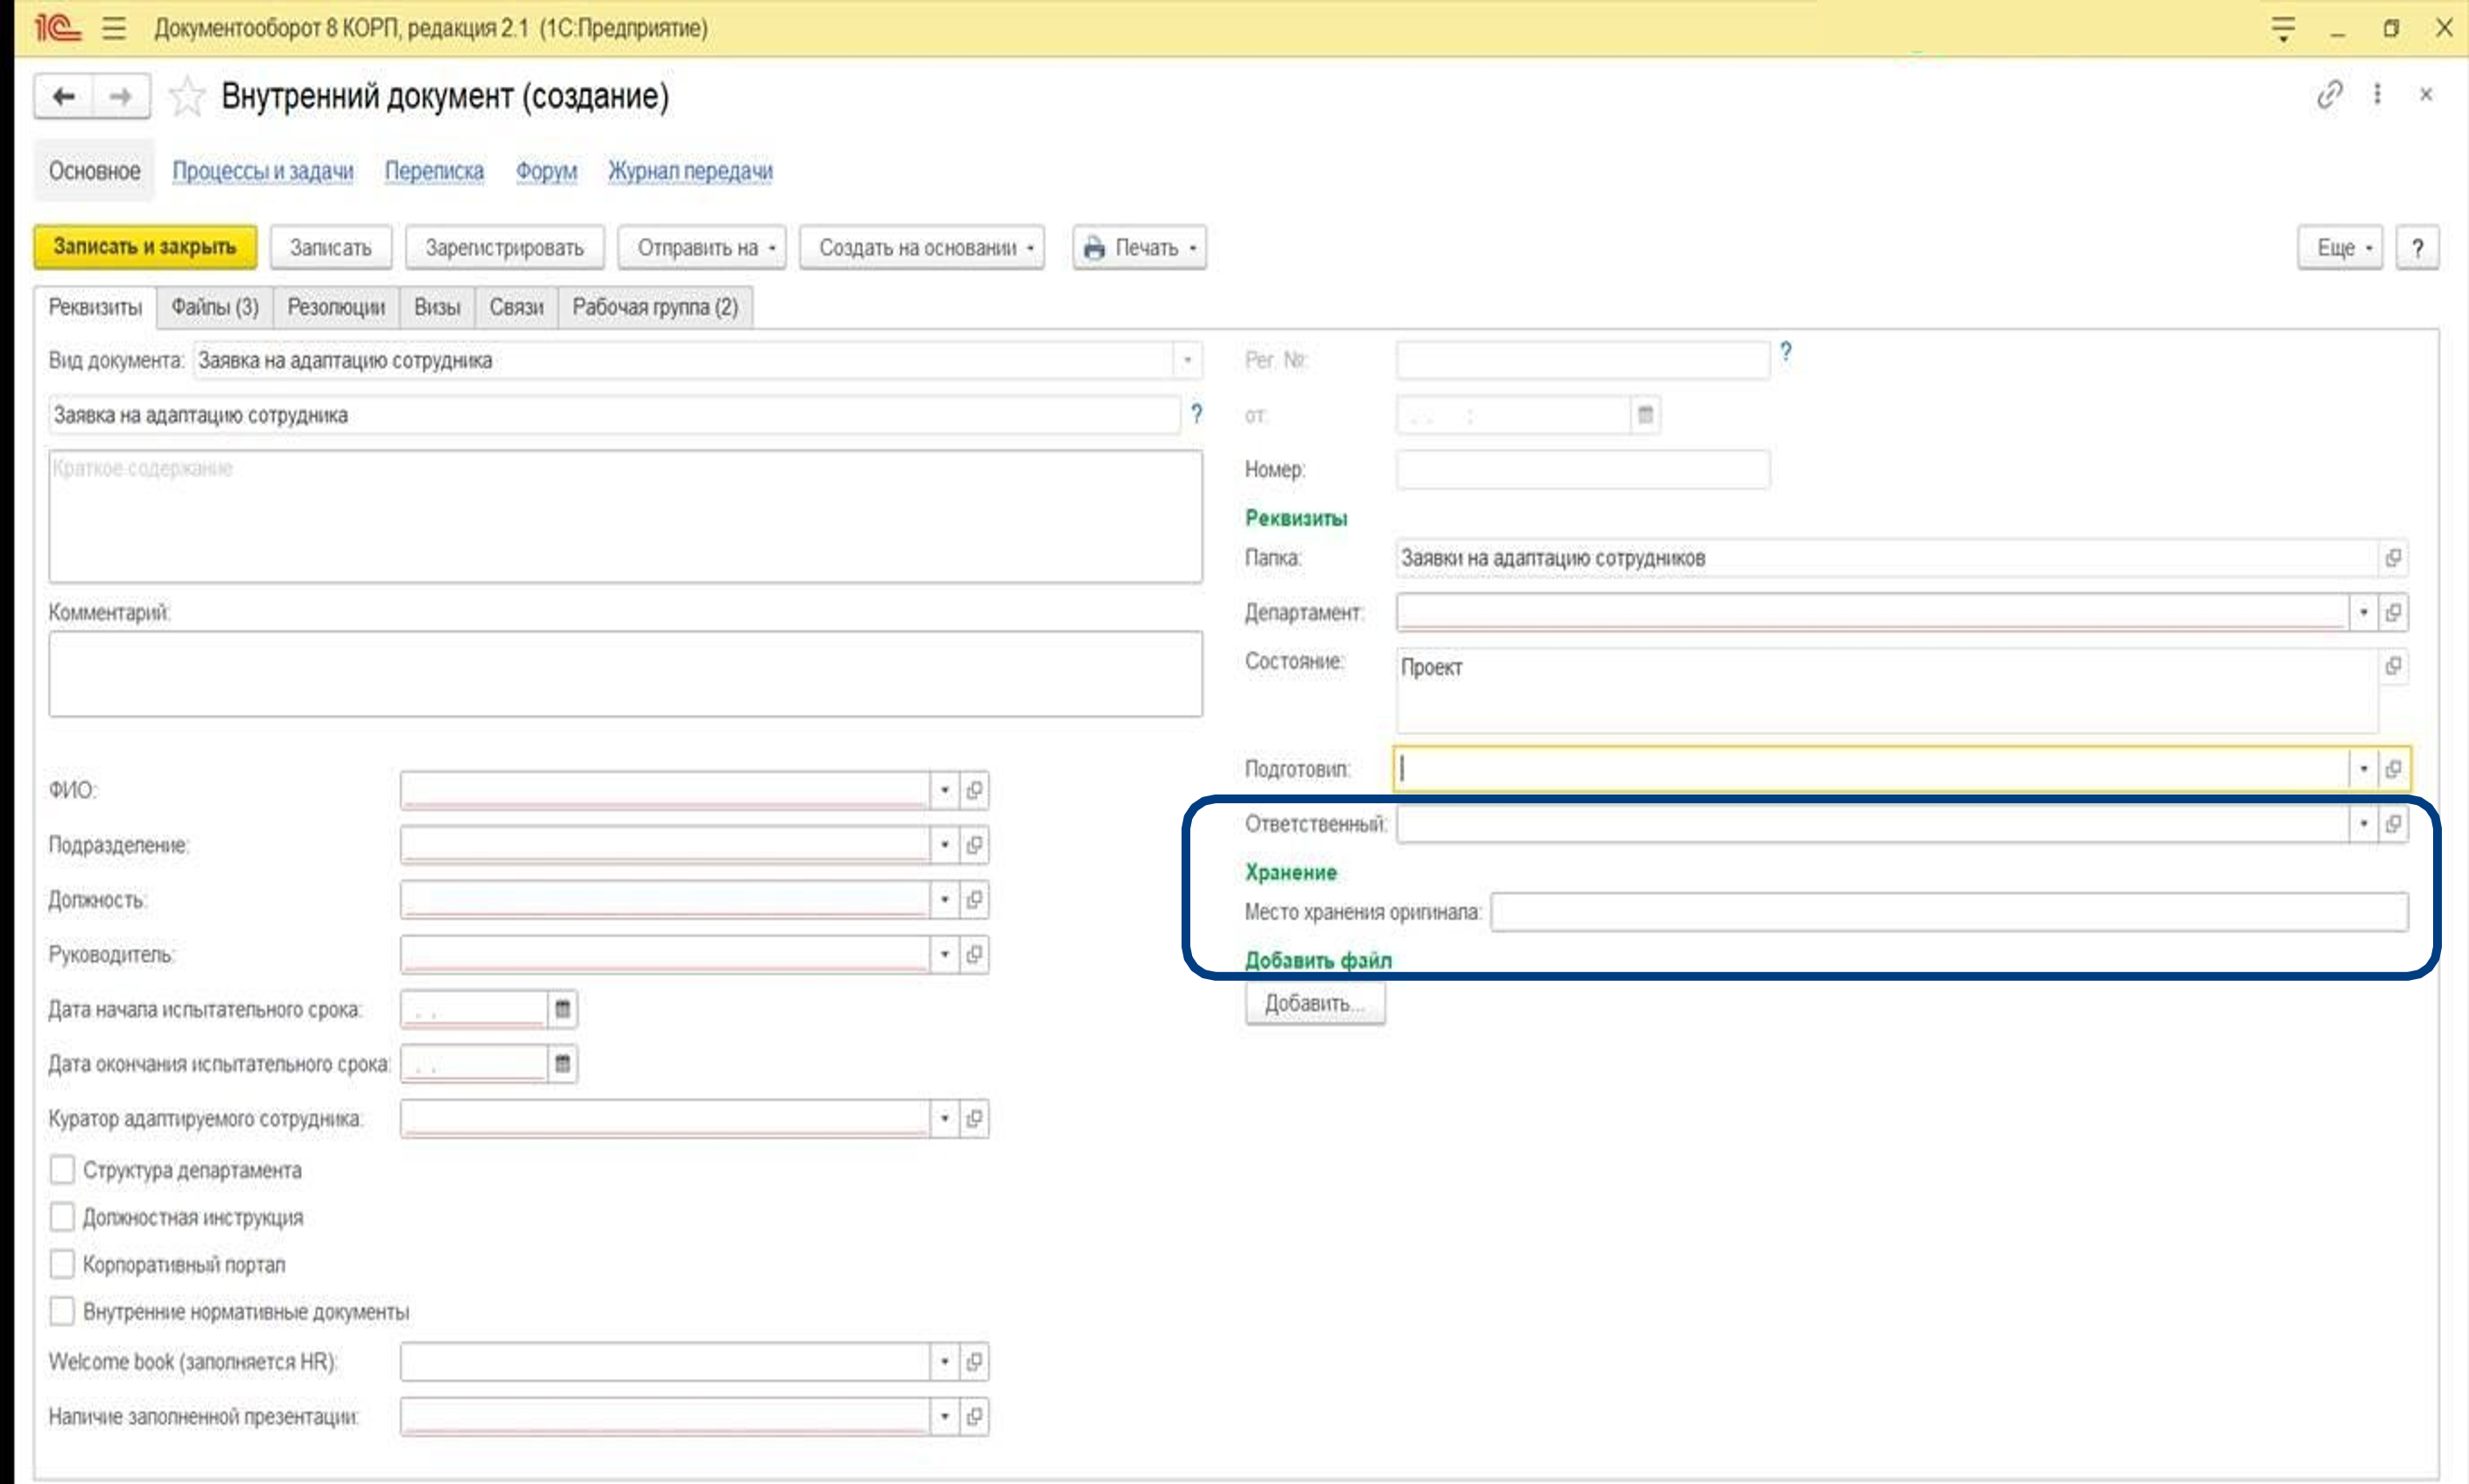Check the Должностная инструкция checkbox

[x=62, y=1217]
